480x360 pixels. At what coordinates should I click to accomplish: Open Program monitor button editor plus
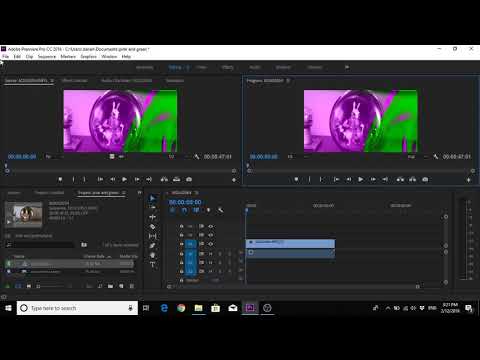pos(469,180)
